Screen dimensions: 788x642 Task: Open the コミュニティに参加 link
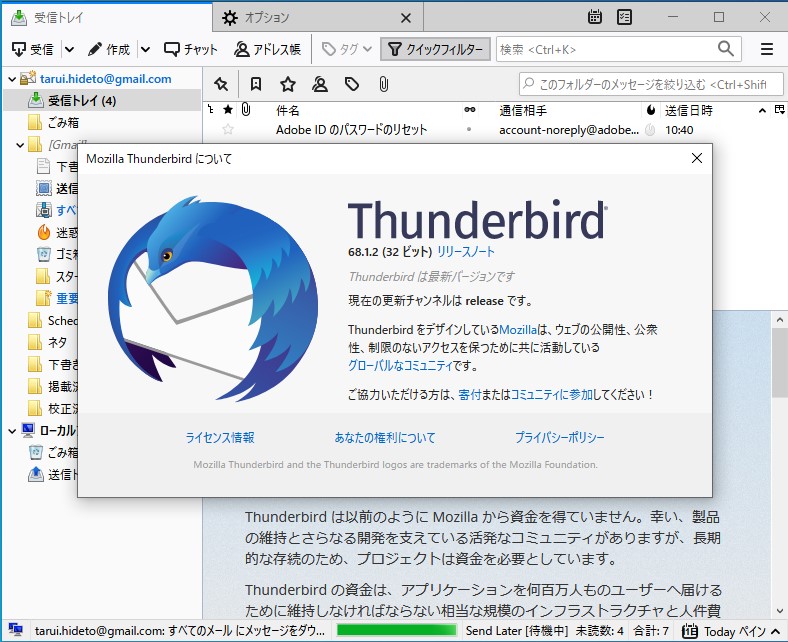[552, 395]
